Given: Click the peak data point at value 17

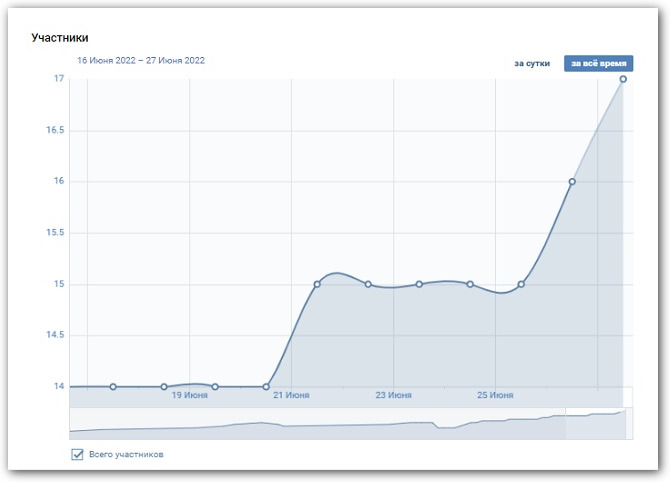Looking at the screenshot, I should [623, 79].
